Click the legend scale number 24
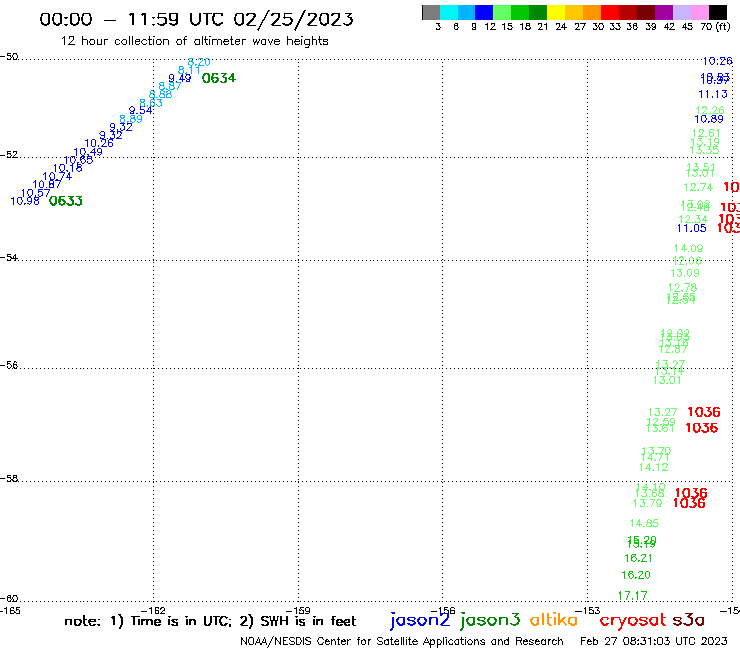Screen dimensions: 740x650 [561, 26]
